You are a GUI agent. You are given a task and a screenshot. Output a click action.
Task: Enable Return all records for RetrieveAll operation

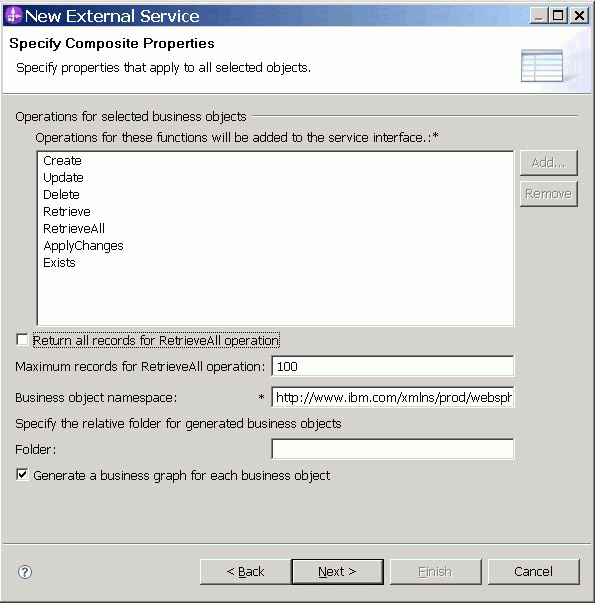[22, 340]
